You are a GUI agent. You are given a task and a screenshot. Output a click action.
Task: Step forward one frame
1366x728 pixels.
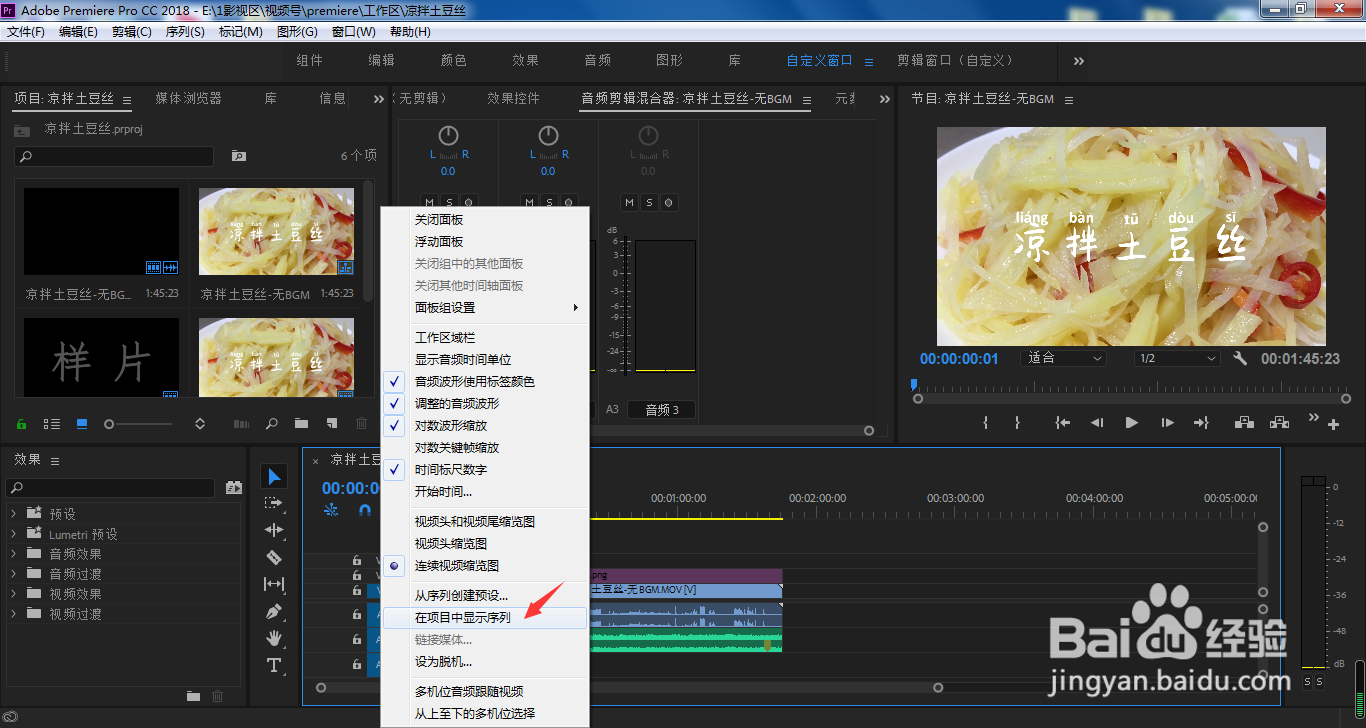(1167, 423)
